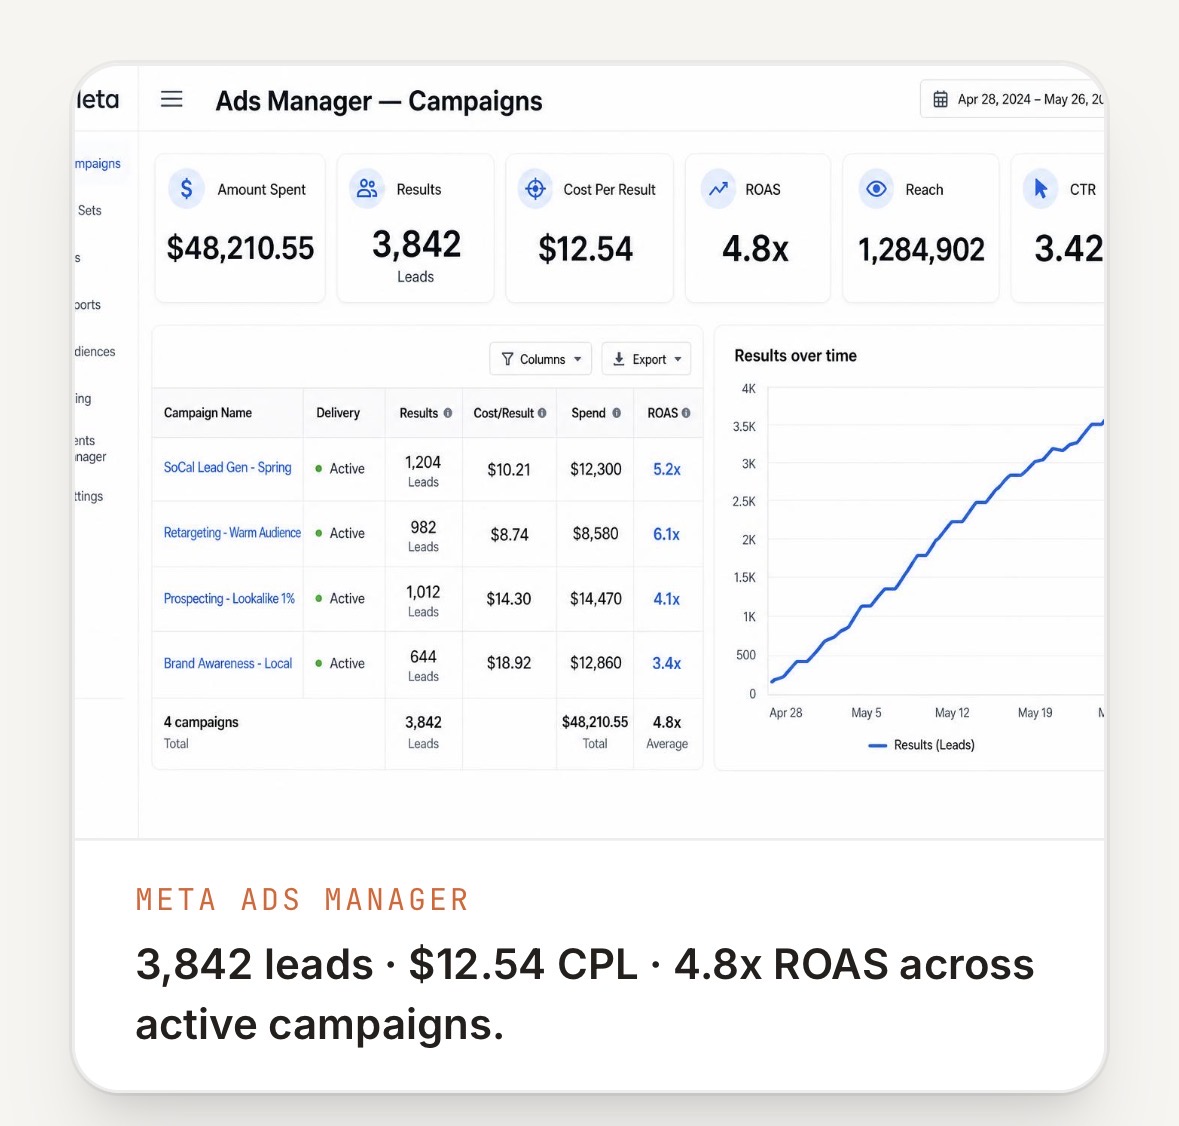
Task: Click the Reach 1,284,902 card value
Action: coord(921,250)
